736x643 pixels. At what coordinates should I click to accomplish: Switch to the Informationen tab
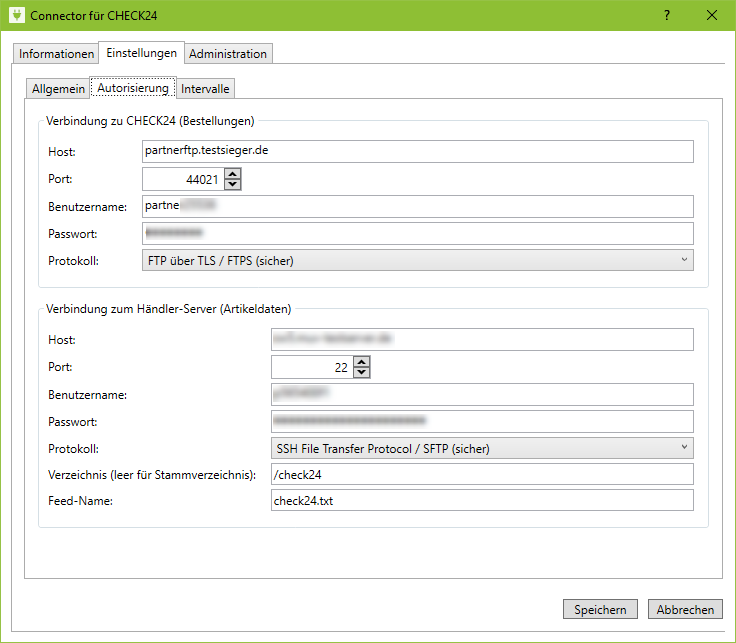(x=56, y=53)
